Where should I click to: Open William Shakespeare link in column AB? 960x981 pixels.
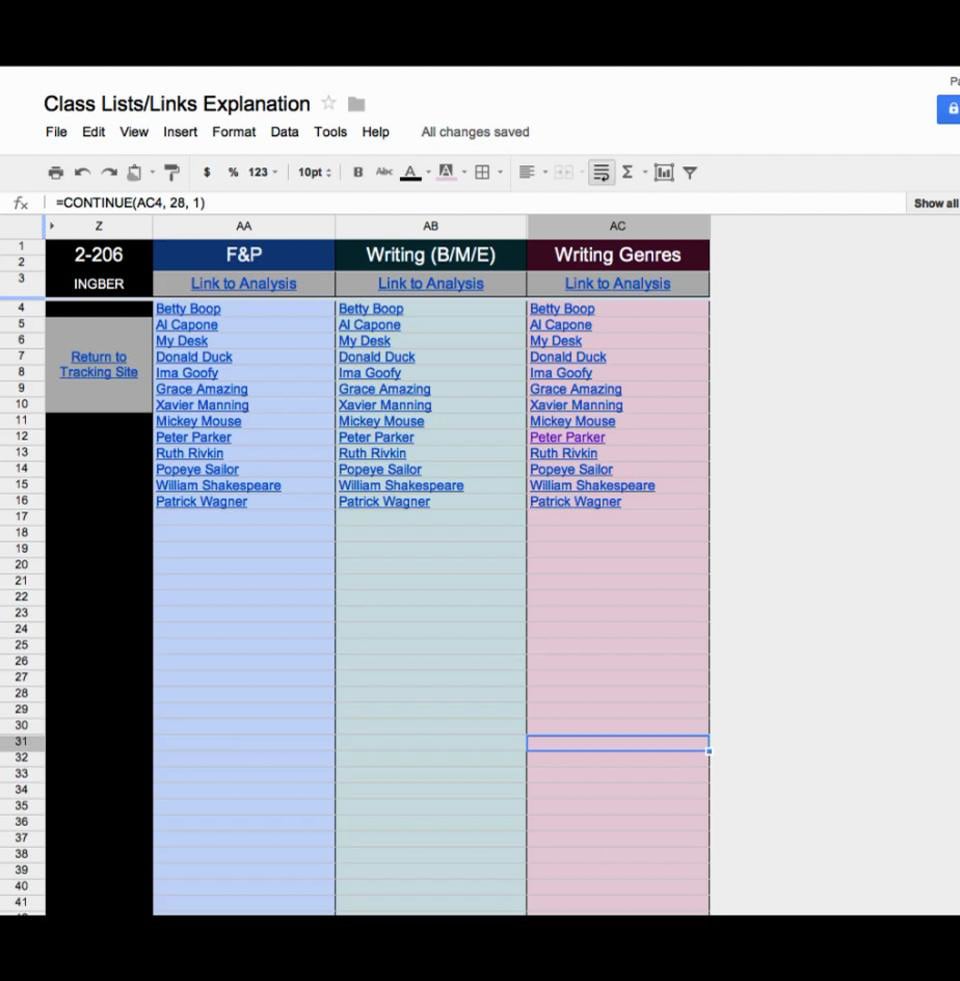[x=401, y=485]
